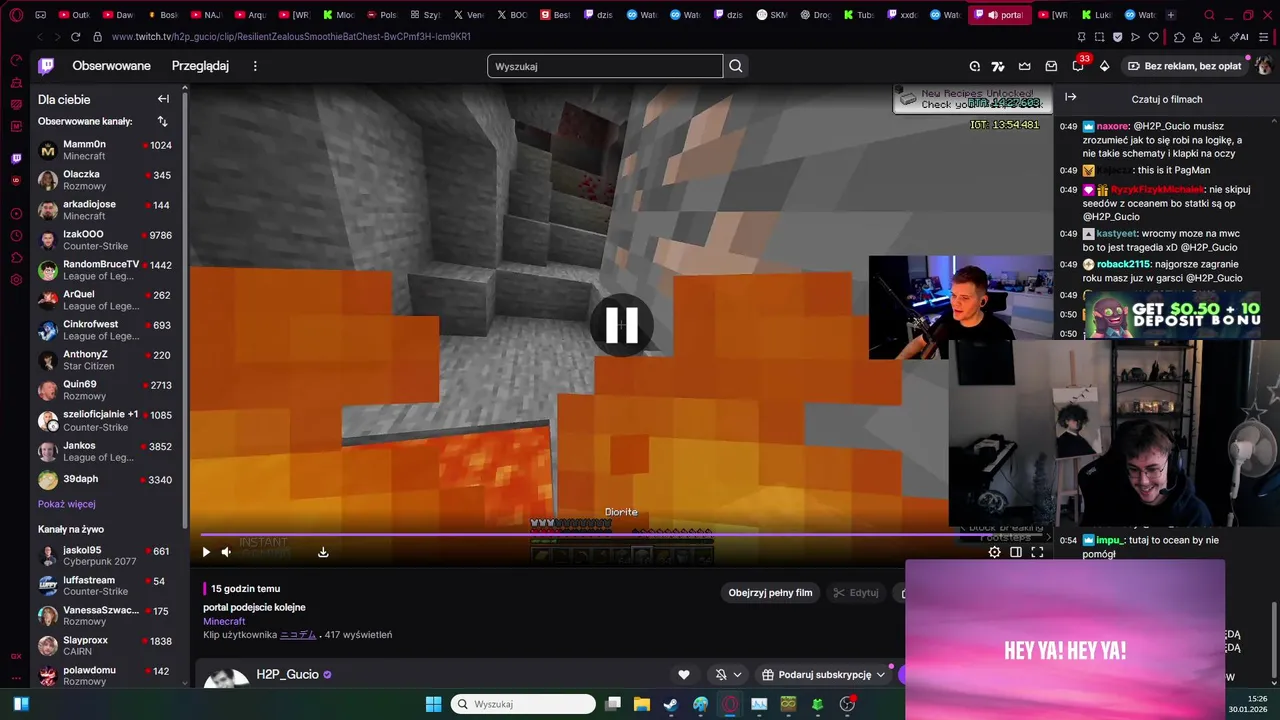Open H2P_Gucio channel name

click(287, 675)
